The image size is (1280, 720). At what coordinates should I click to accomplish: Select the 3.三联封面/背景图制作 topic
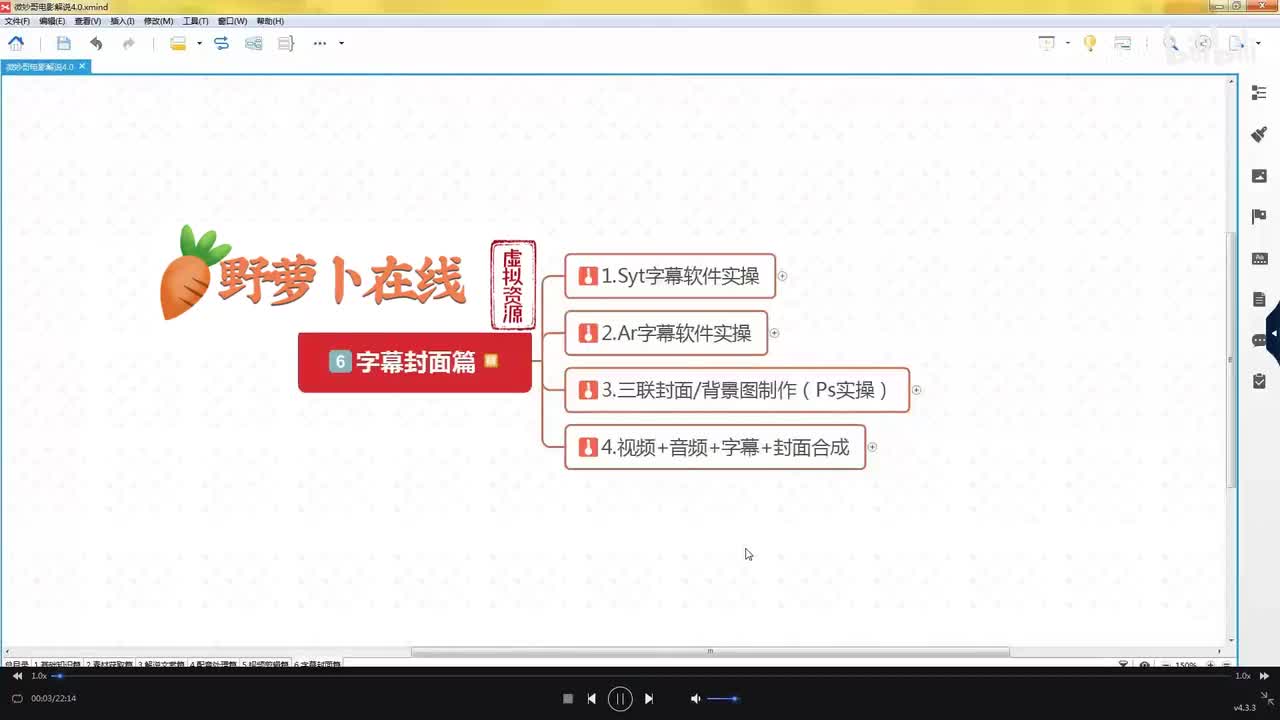pos(737,390)
